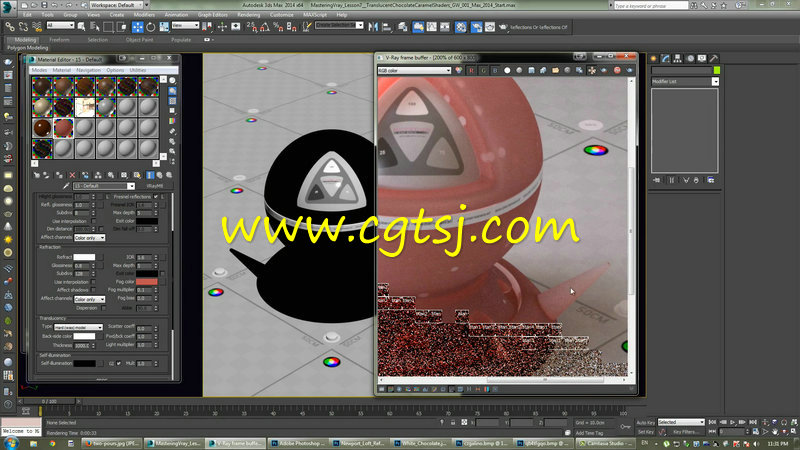The image size is (800, 450).
Task: Open the Hierarchy tab in command panel
Action: click(x=678, y=58)
